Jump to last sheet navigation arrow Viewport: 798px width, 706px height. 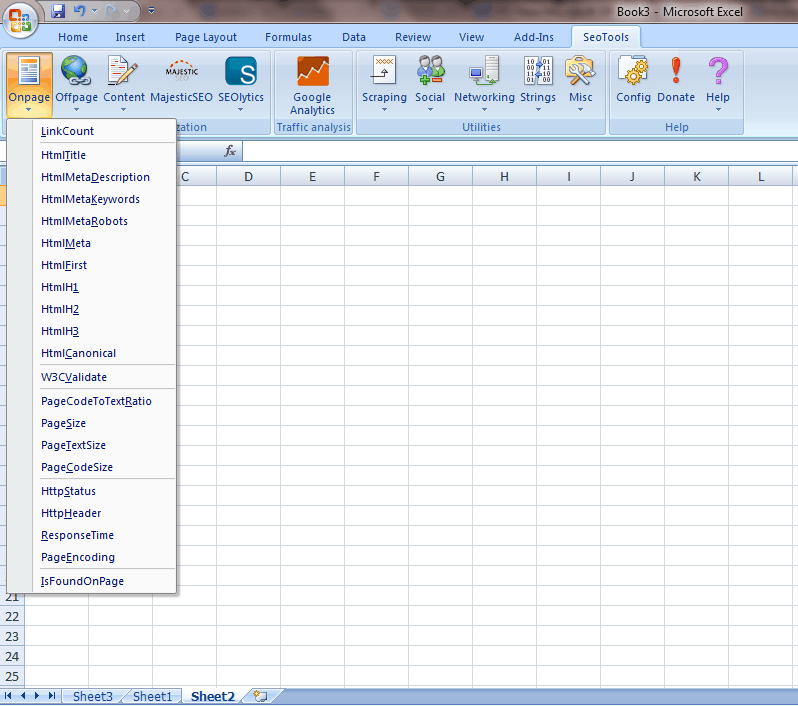point(51,696)
